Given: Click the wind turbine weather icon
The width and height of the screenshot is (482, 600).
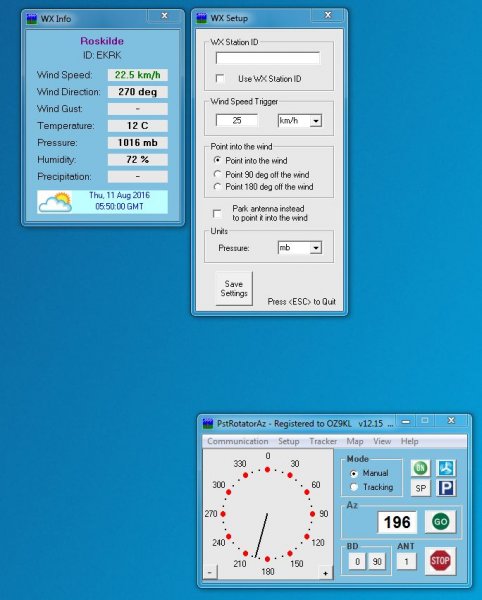Looking at the screenshot, I should pyautogui.click(x=446, y=468).
